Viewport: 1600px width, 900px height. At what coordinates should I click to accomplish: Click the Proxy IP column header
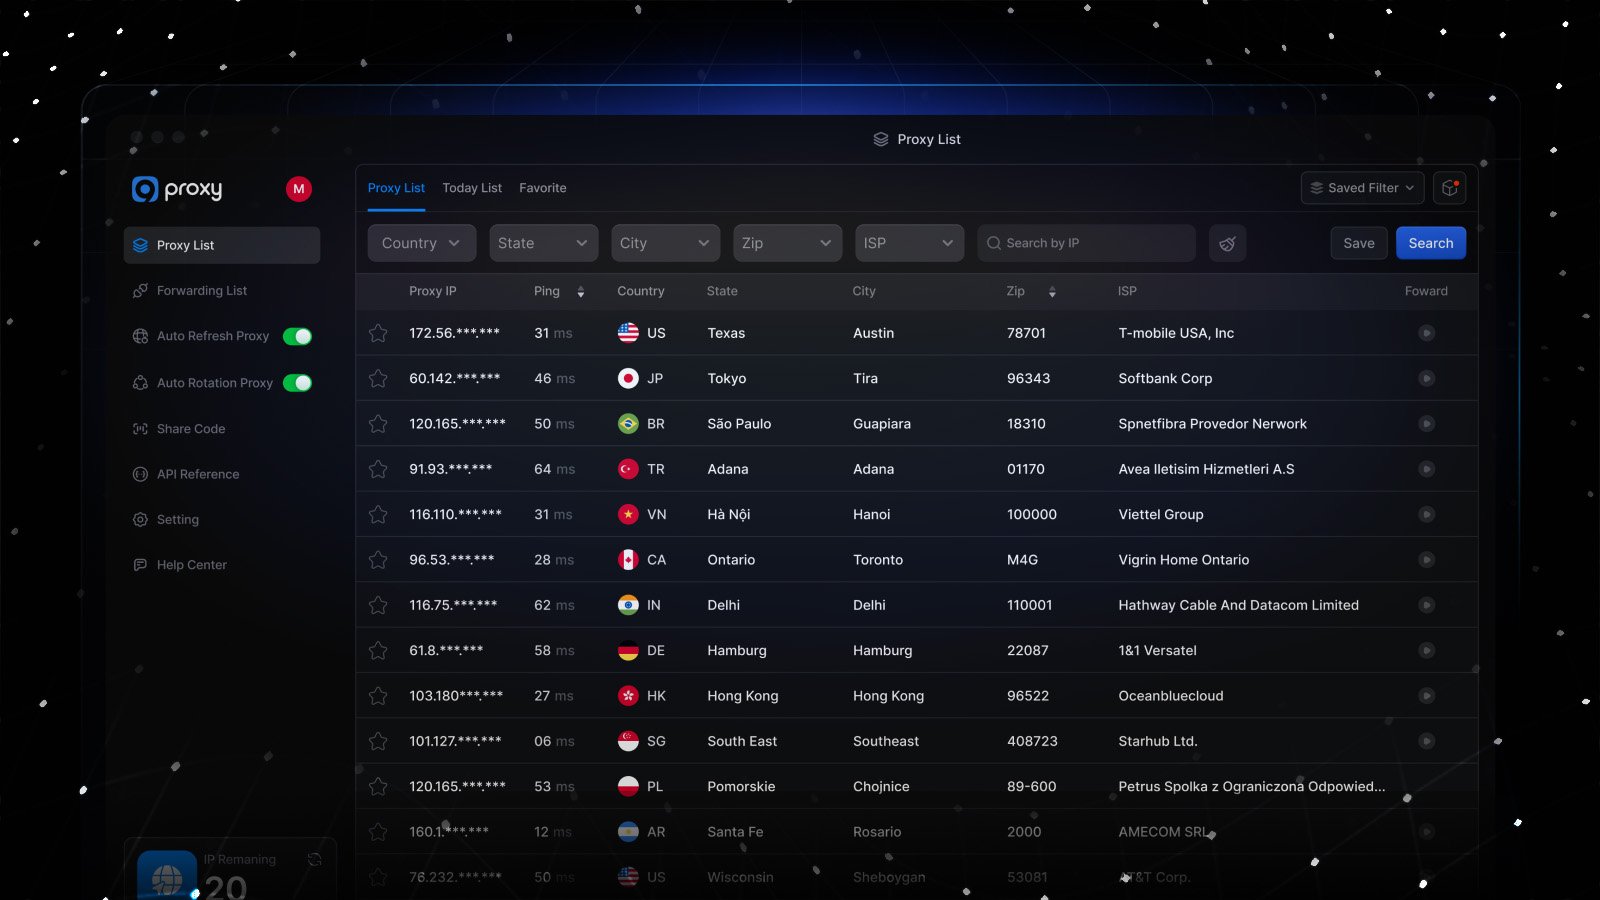[433, 291]
